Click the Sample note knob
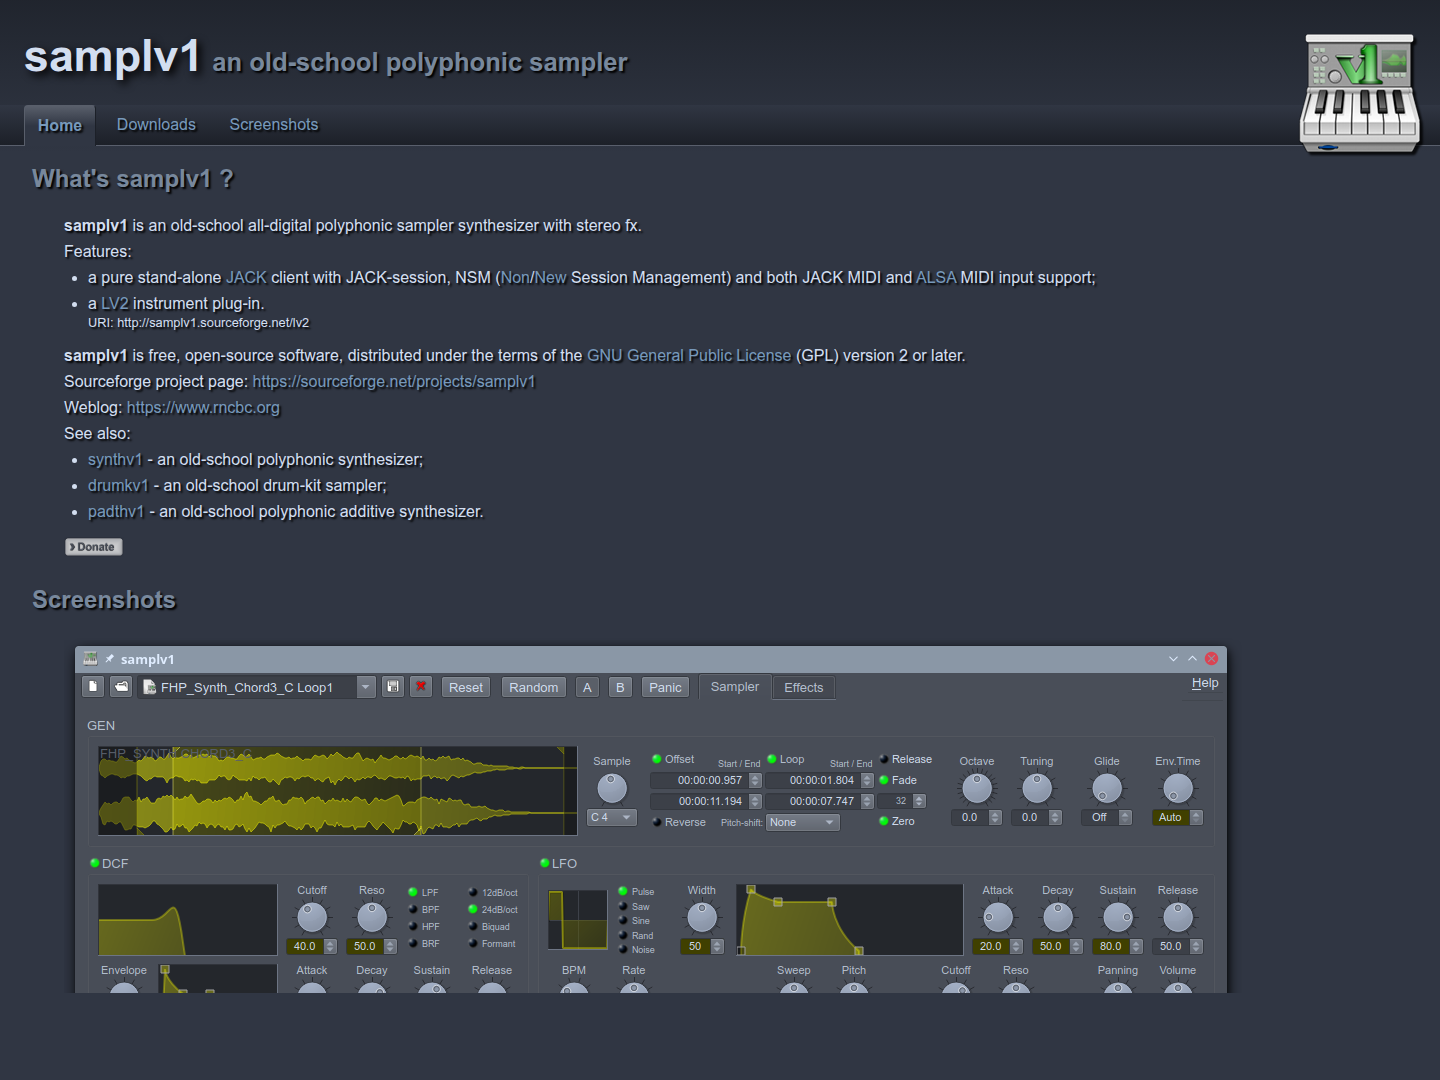 (x=612, y=788)
